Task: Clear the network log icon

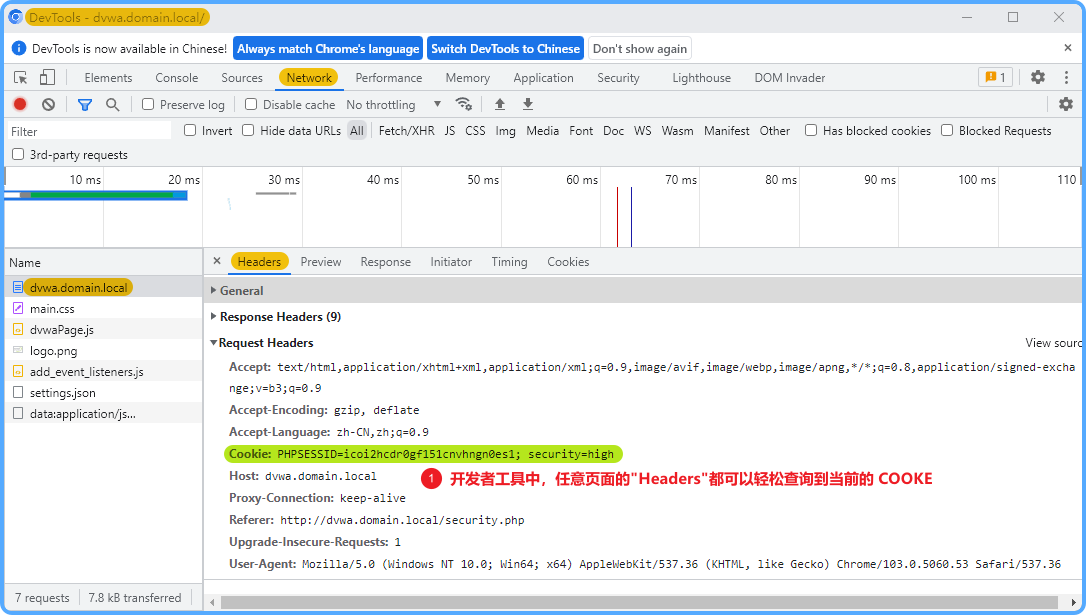Action: click(x=48, y=105)
